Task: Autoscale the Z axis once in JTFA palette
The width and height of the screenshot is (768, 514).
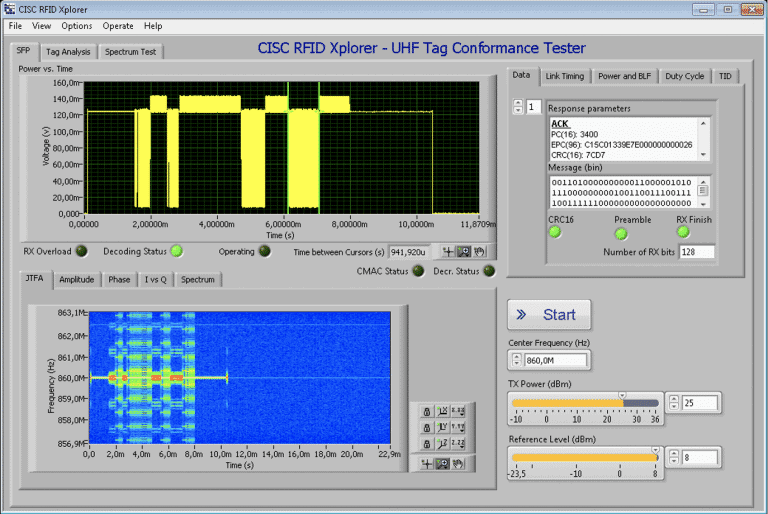Action: pos(442,444)
